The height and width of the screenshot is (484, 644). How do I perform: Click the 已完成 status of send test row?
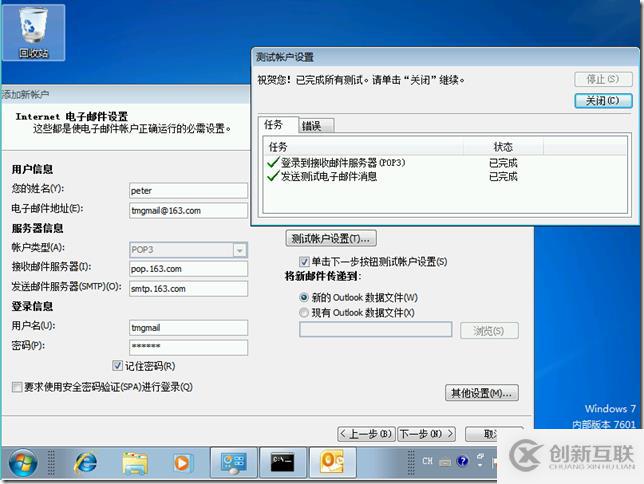[503, 177]
